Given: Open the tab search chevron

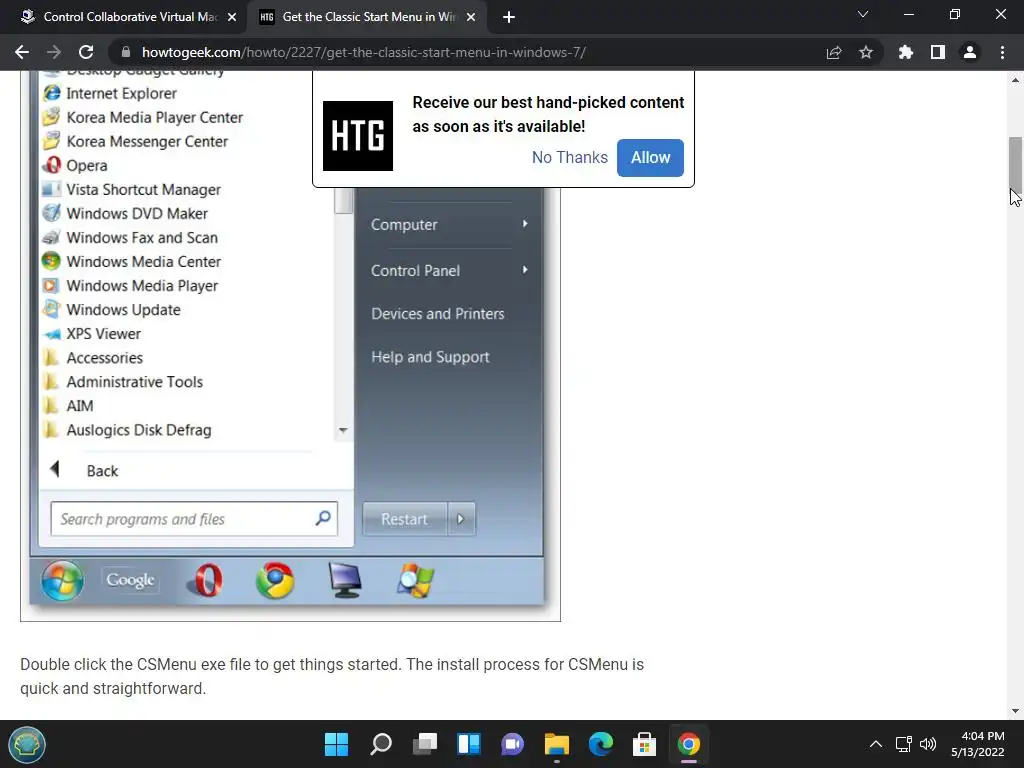Looking at the screenshot, I should click(863, 14).
